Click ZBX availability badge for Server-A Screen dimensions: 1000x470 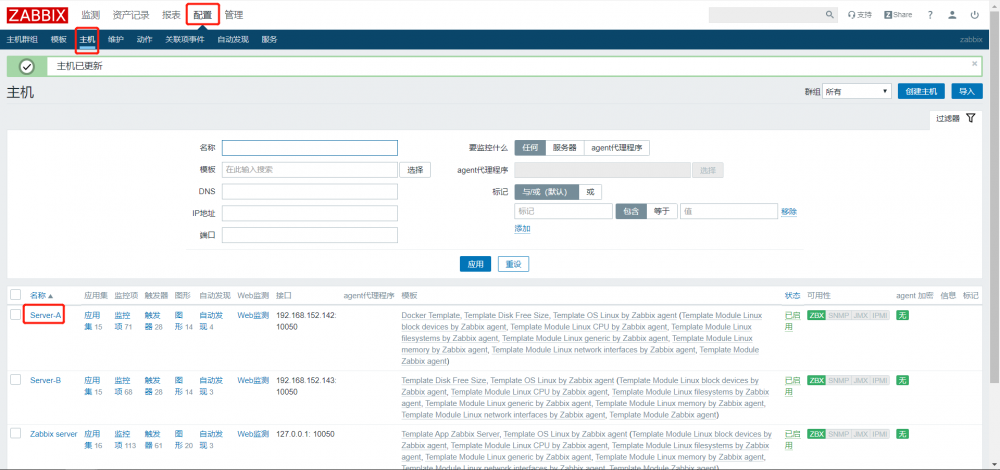coord(816,315)
